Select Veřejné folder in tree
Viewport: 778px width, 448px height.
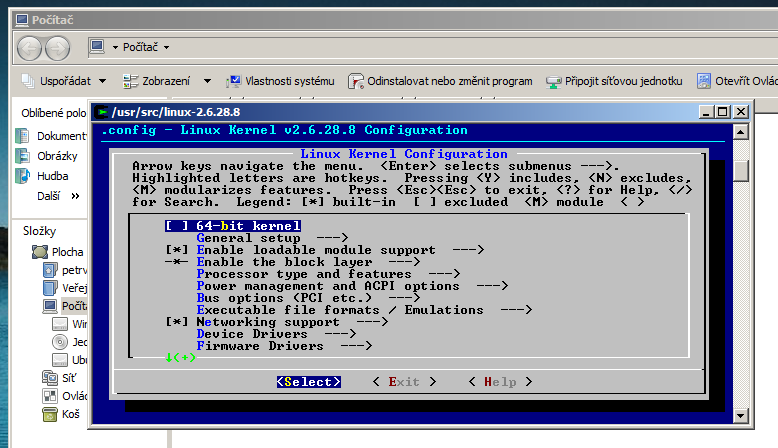(x=65, y=288)
